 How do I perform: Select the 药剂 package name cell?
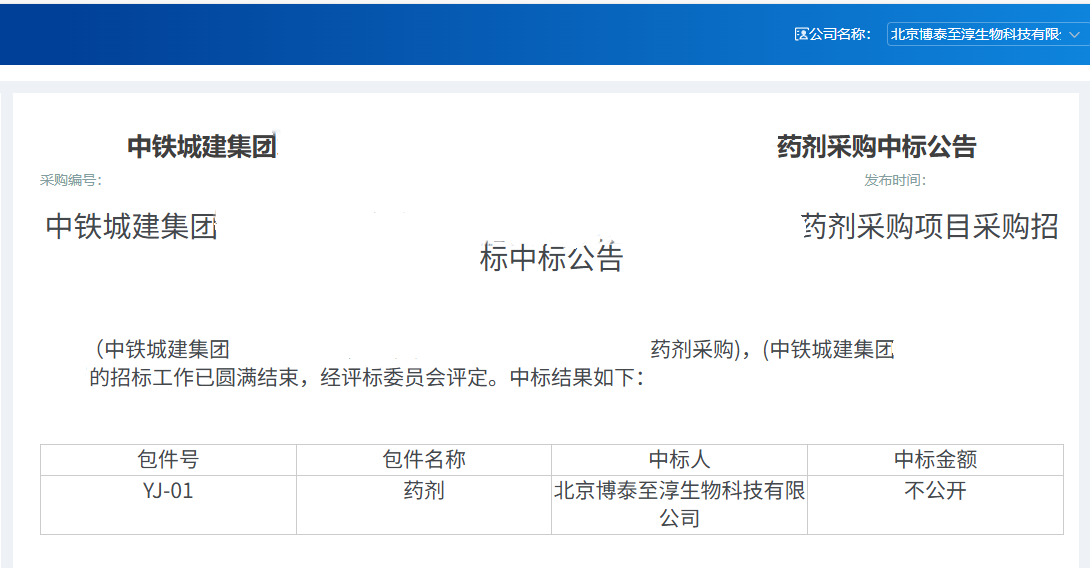(x=424, y=491)
